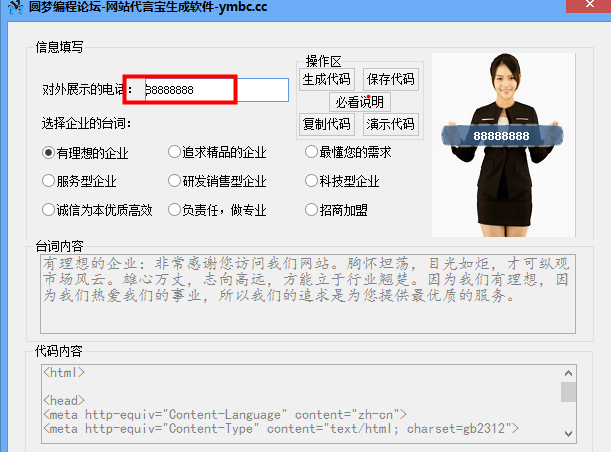Click the app icon in title bar
Viewport: 611px width, 452px height.
pos(15,7)
